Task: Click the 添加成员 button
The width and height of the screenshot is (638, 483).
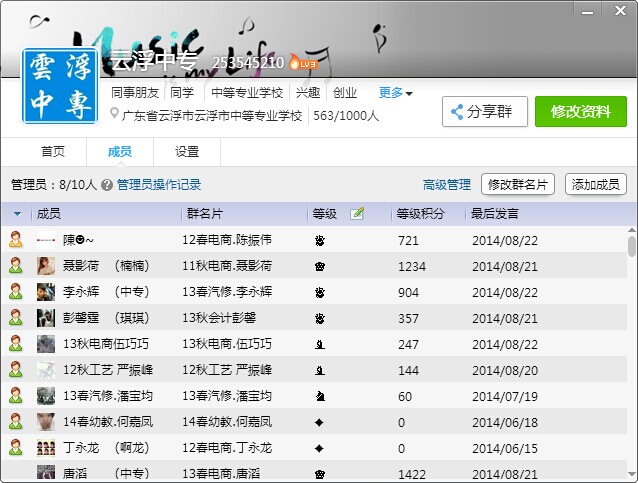Action: coord(595,184)
